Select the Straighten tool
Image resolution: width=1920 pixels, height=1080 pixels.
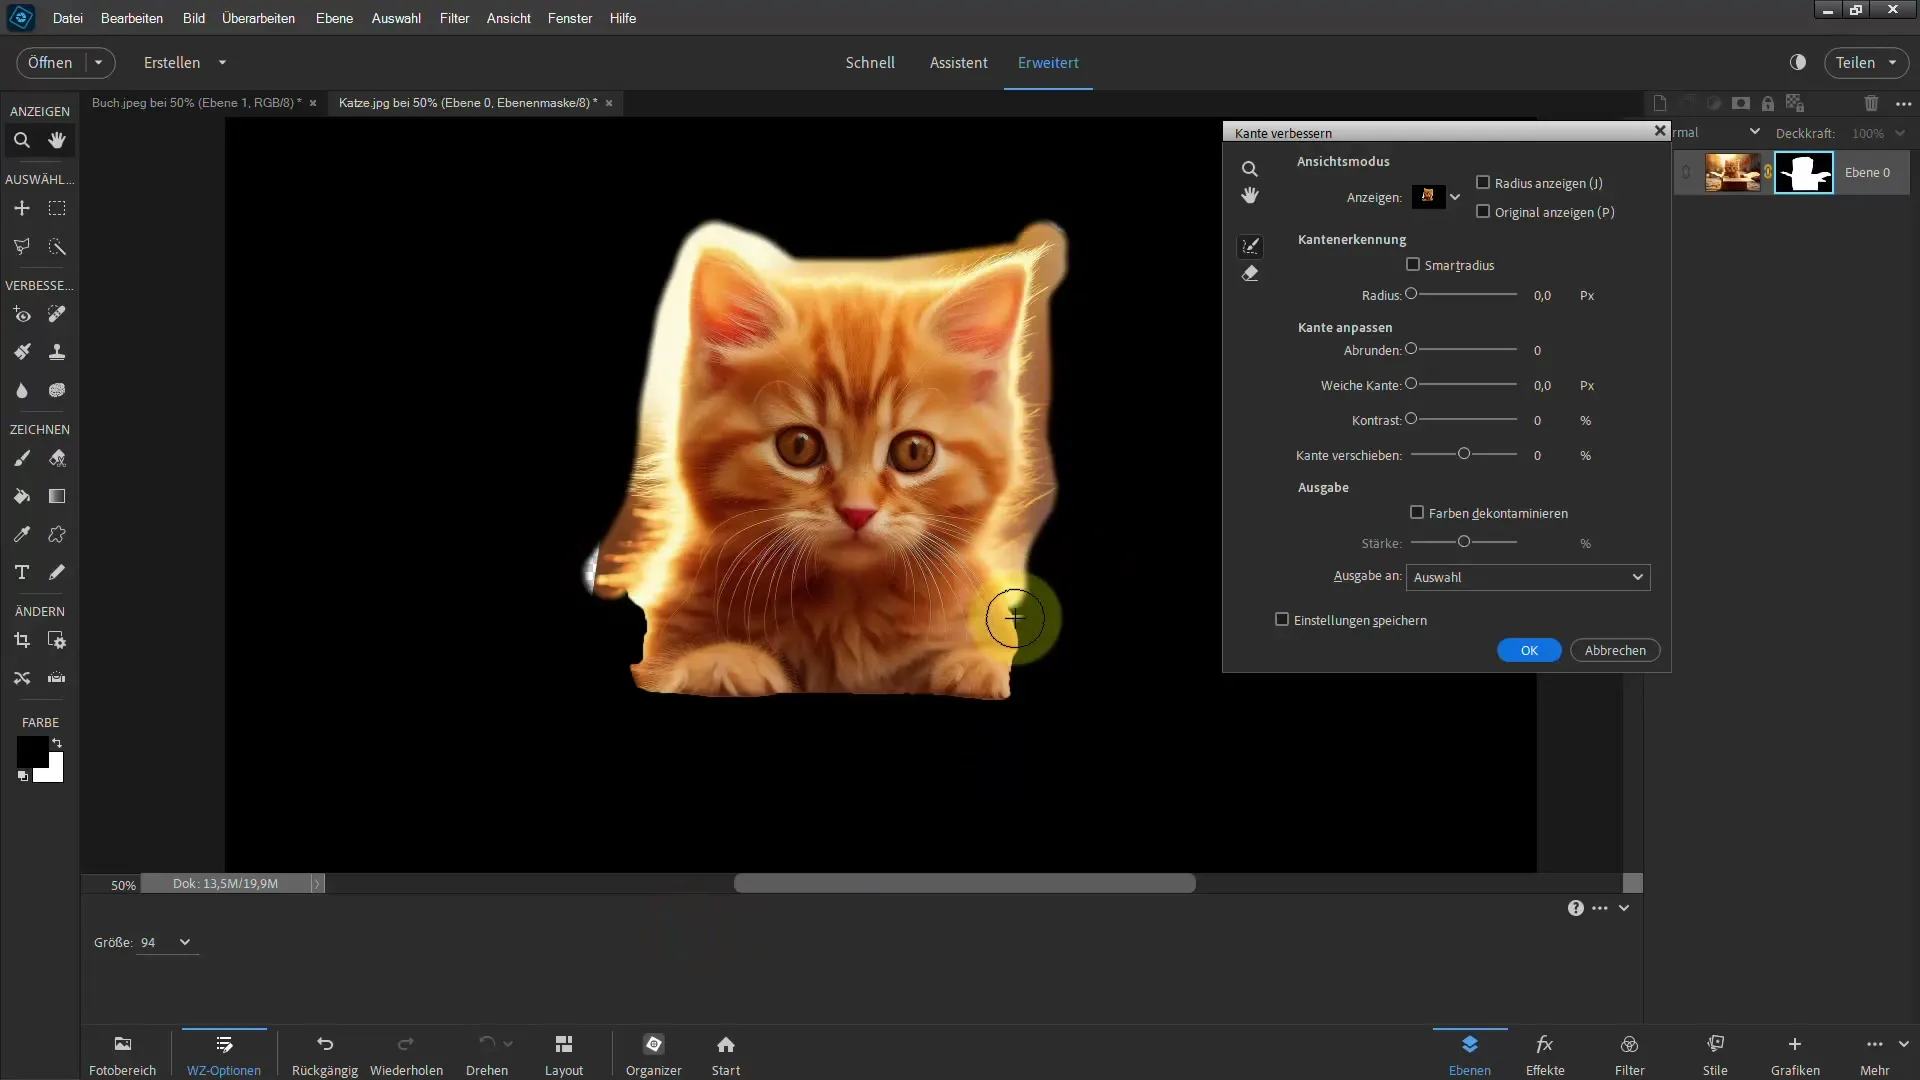point(57,678)
